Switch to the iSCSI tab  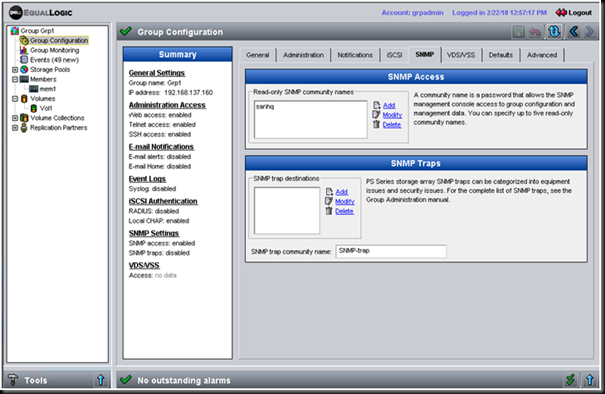(x=394, y=55)
